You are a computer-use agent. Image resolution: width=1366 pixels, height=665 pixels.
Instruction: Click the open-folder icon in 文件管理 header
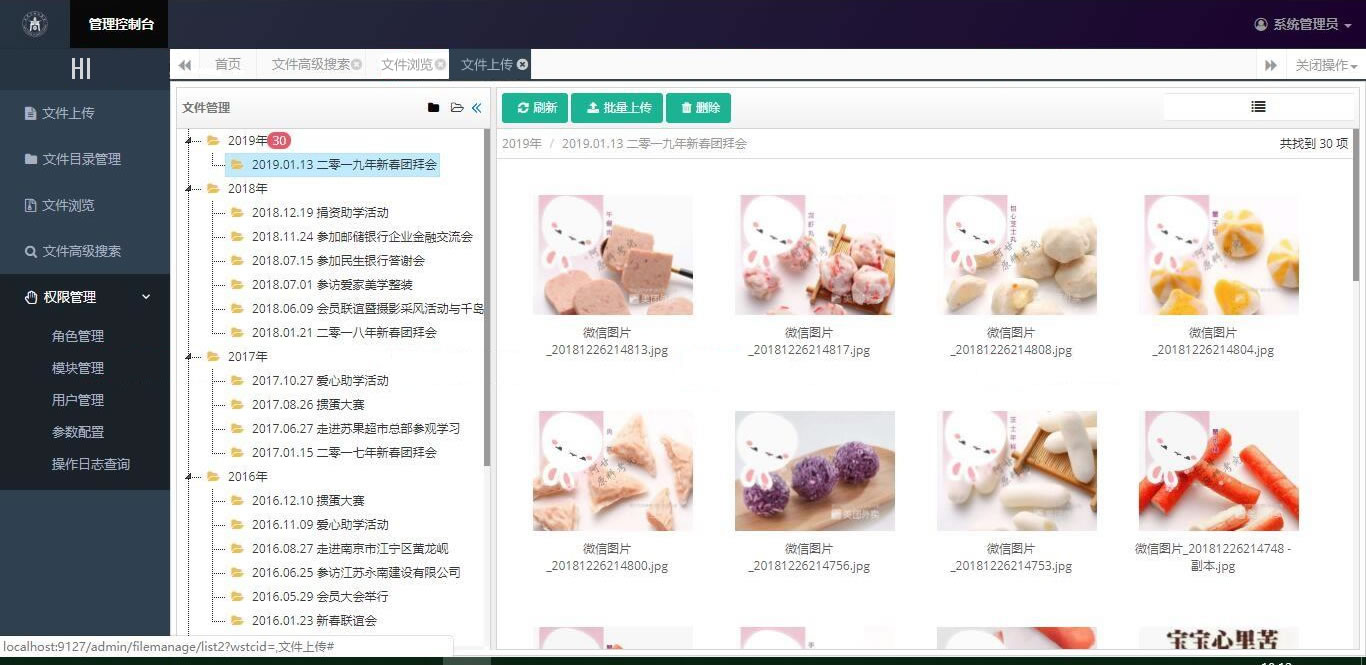[x=457, y=108]
